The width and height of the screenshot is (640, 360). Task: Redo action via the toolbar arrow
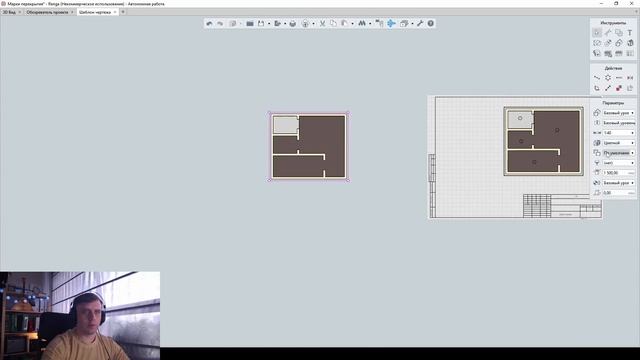click(220, 24)
